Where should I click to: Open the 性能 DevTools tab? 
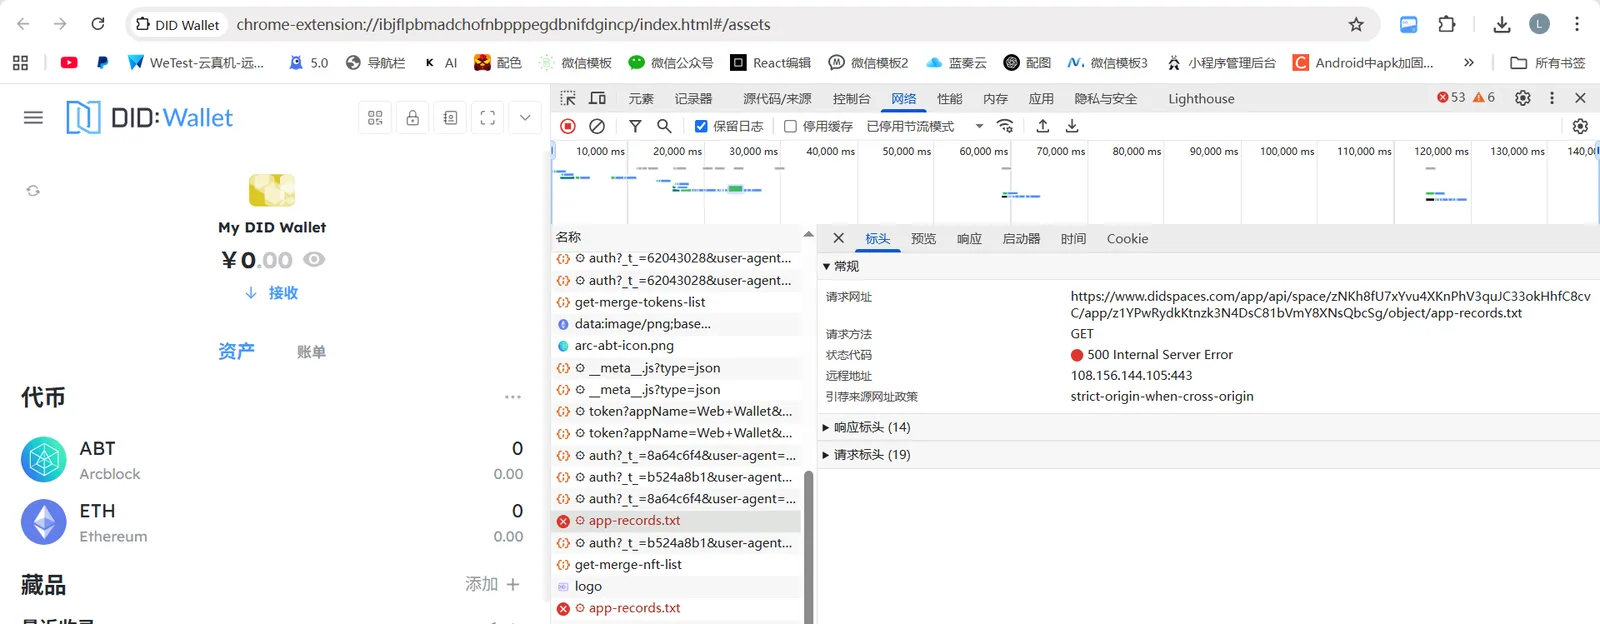coord(950,99)
